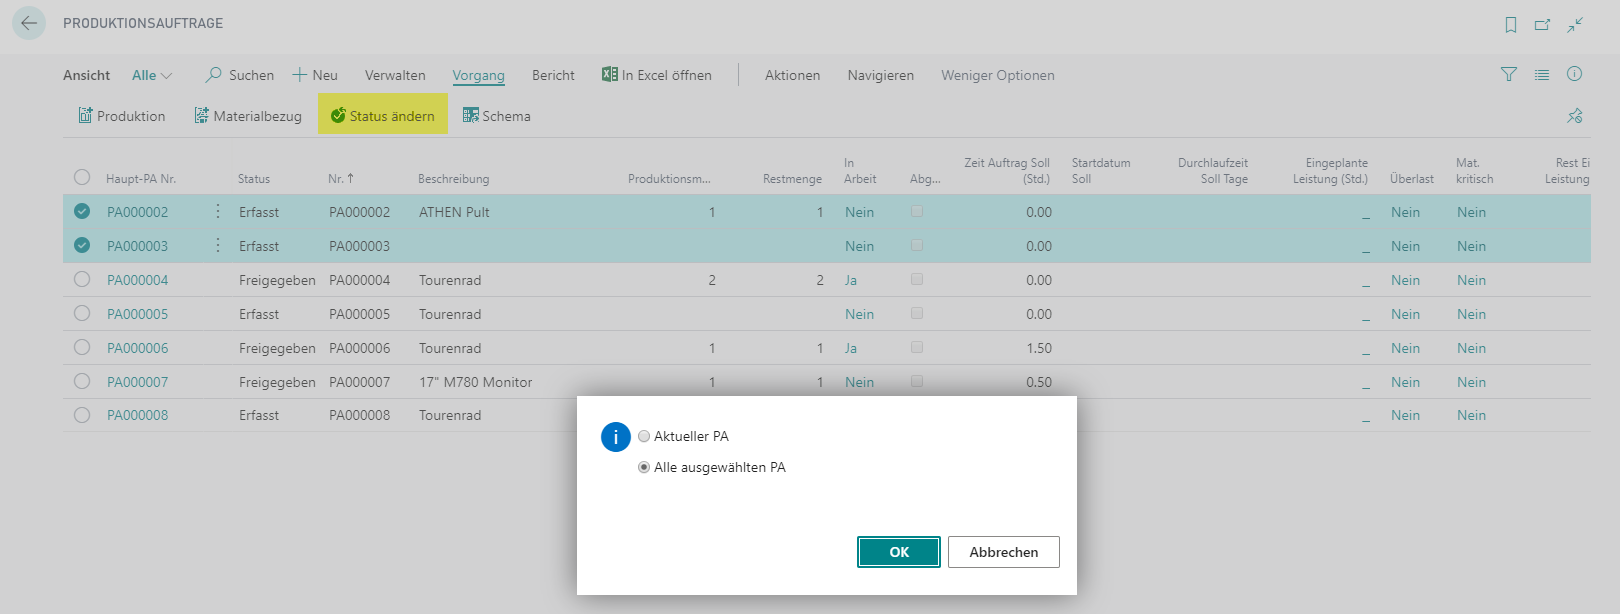Open page in new window icon
Screen dimensions: 1620x614
1543,25
